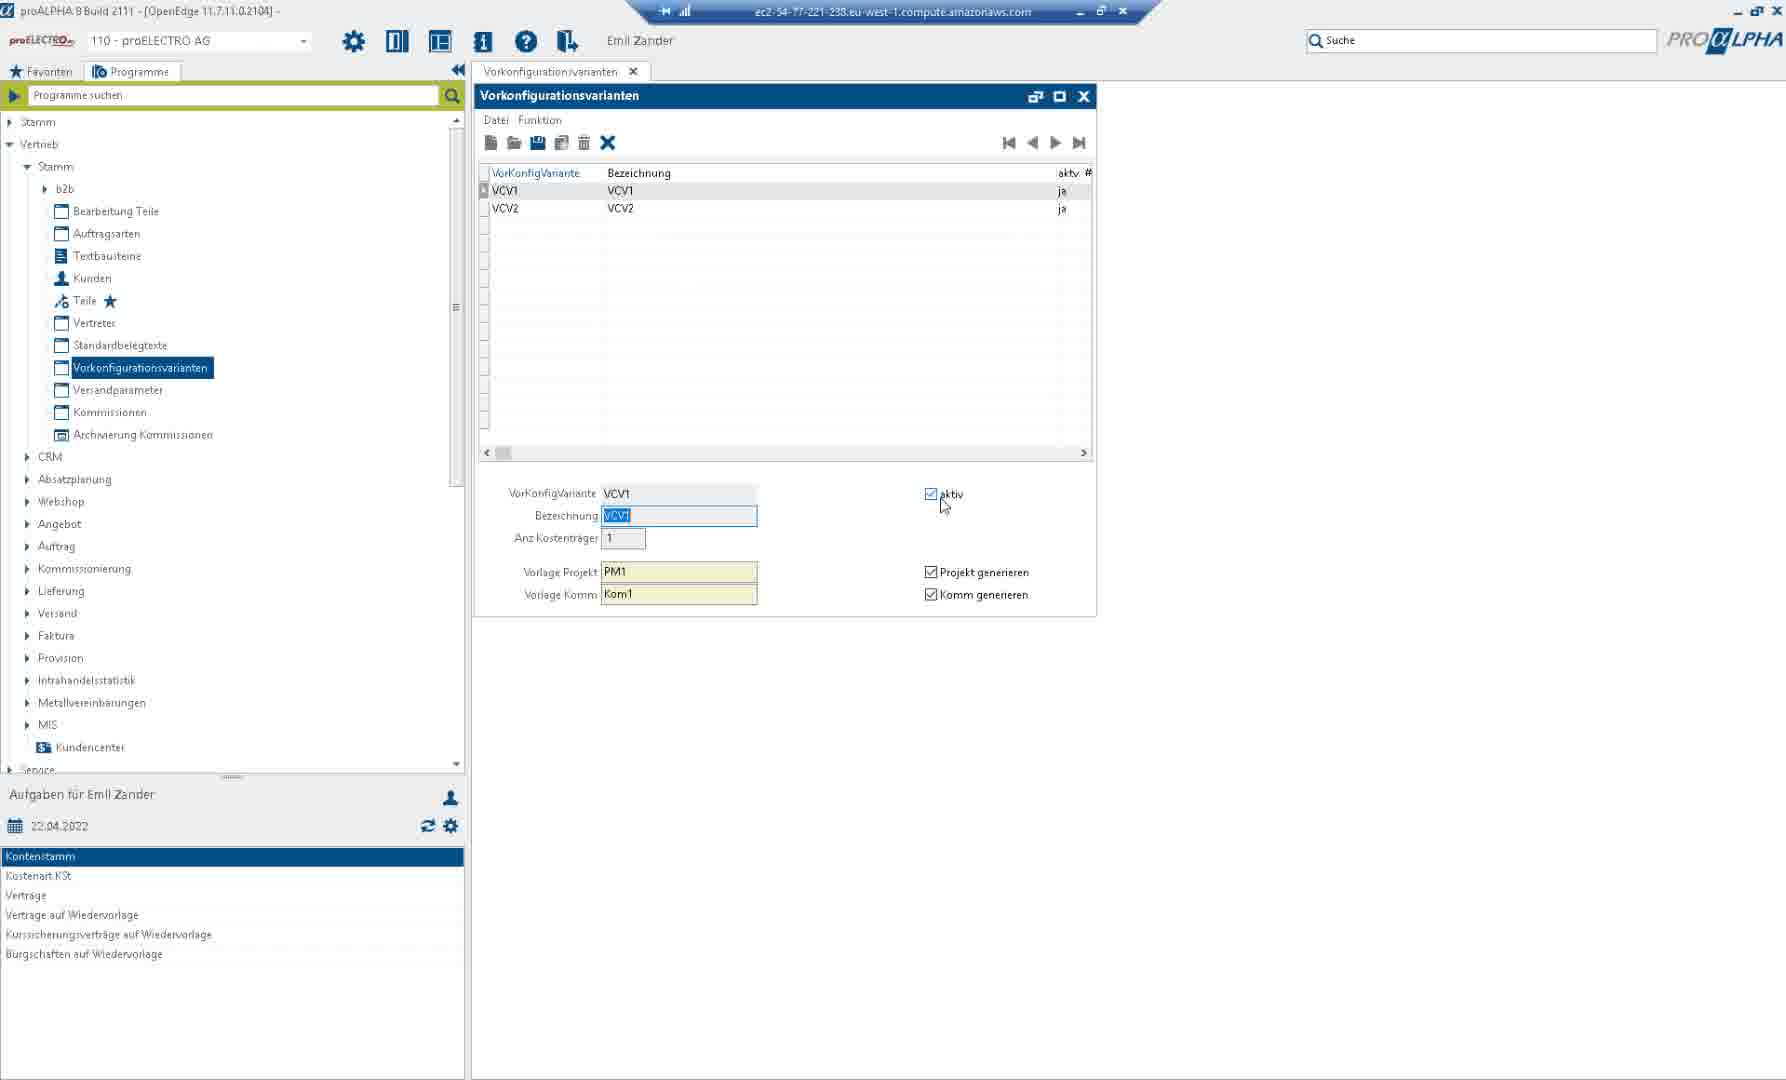Collapse the Vertrieb tree node
Viewport: 1786px width, 1080px height.
[x=10, y=144]
